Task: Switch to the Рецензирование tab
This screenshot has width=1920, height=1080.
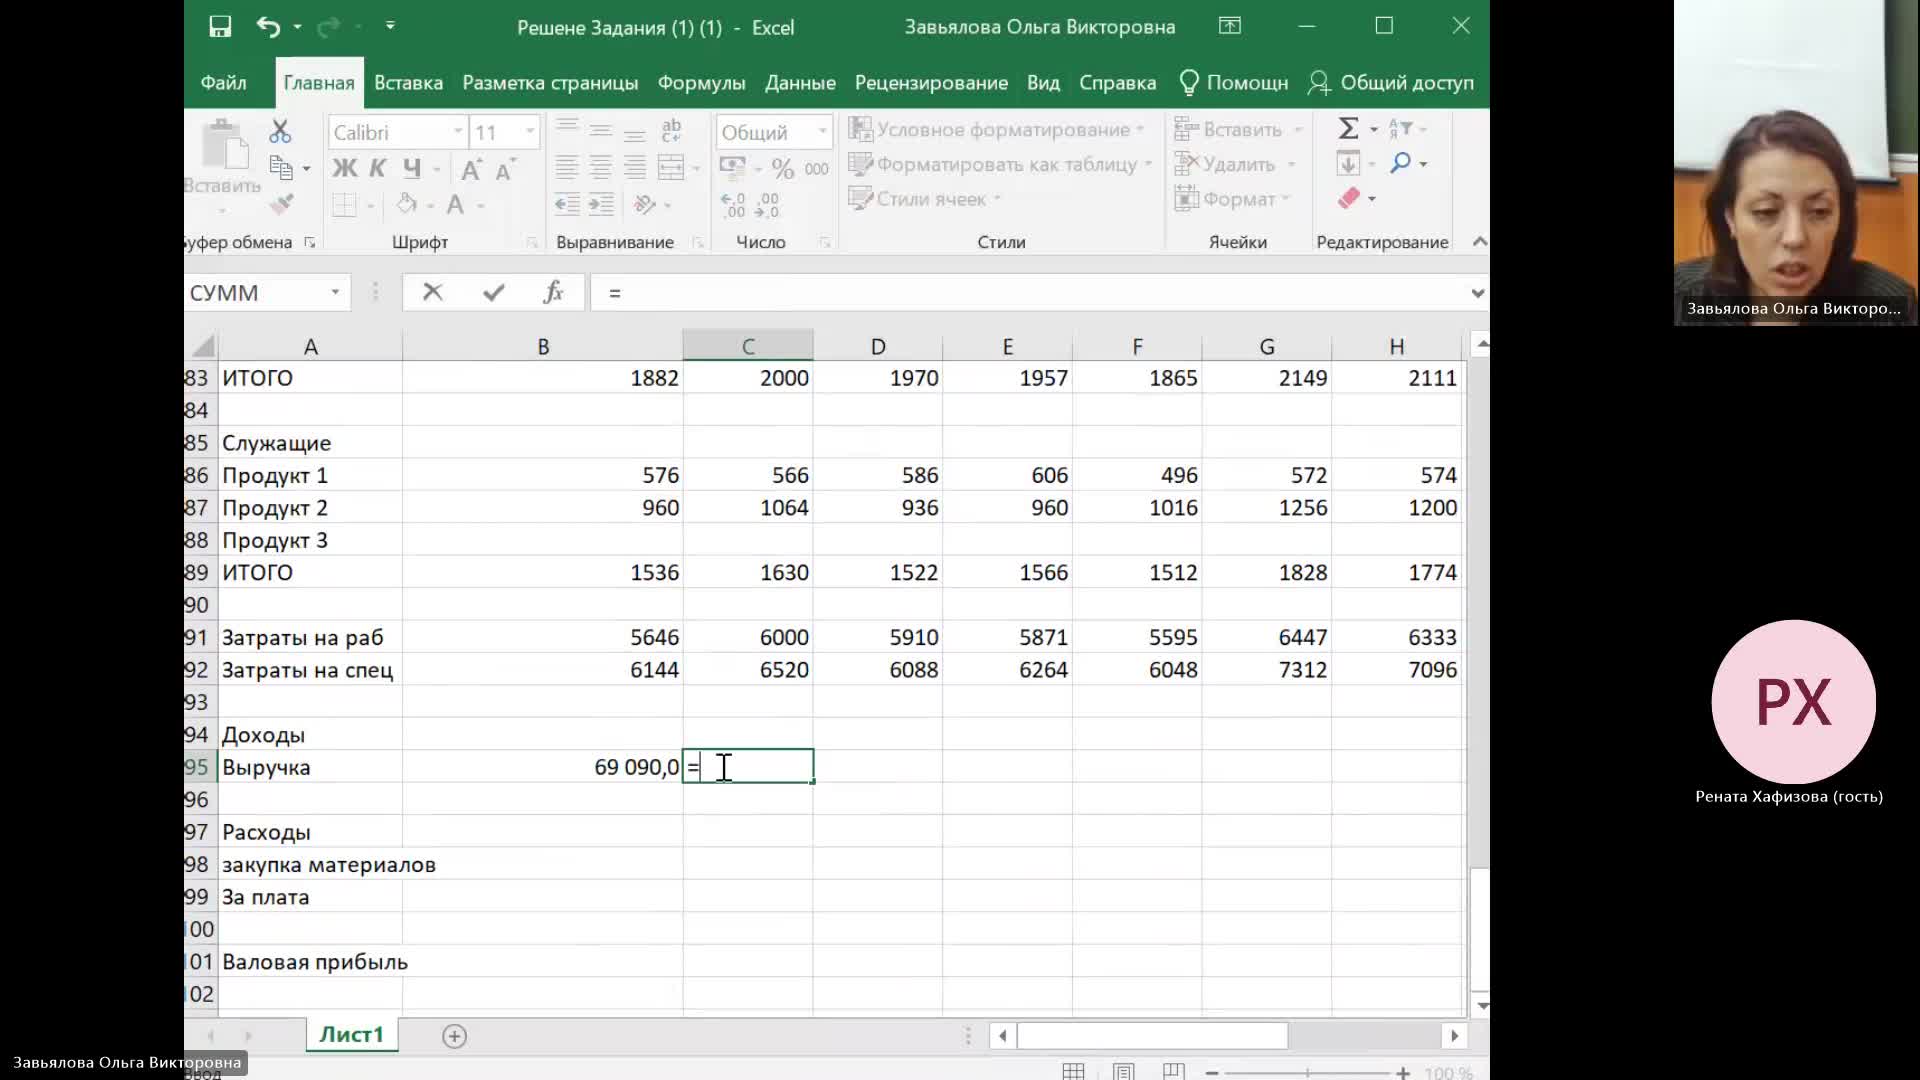Action: (931, 83)
